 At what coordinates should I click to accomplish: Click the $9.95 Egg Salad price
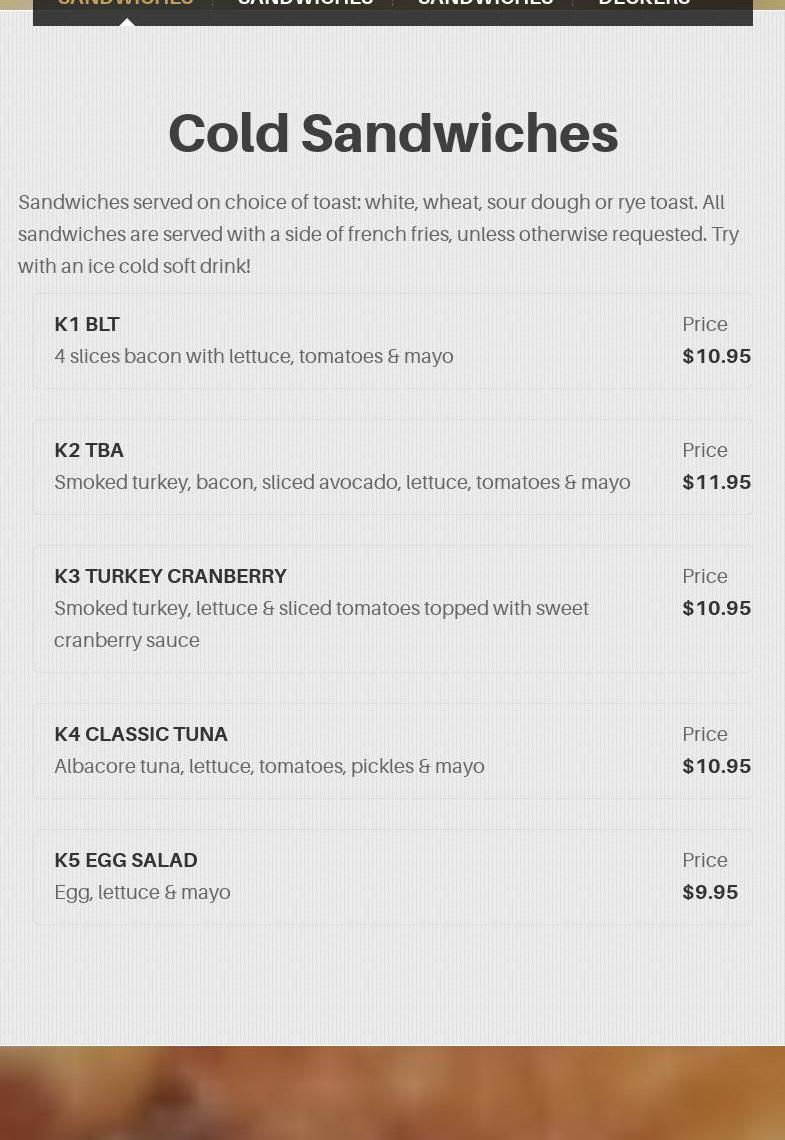710,893
